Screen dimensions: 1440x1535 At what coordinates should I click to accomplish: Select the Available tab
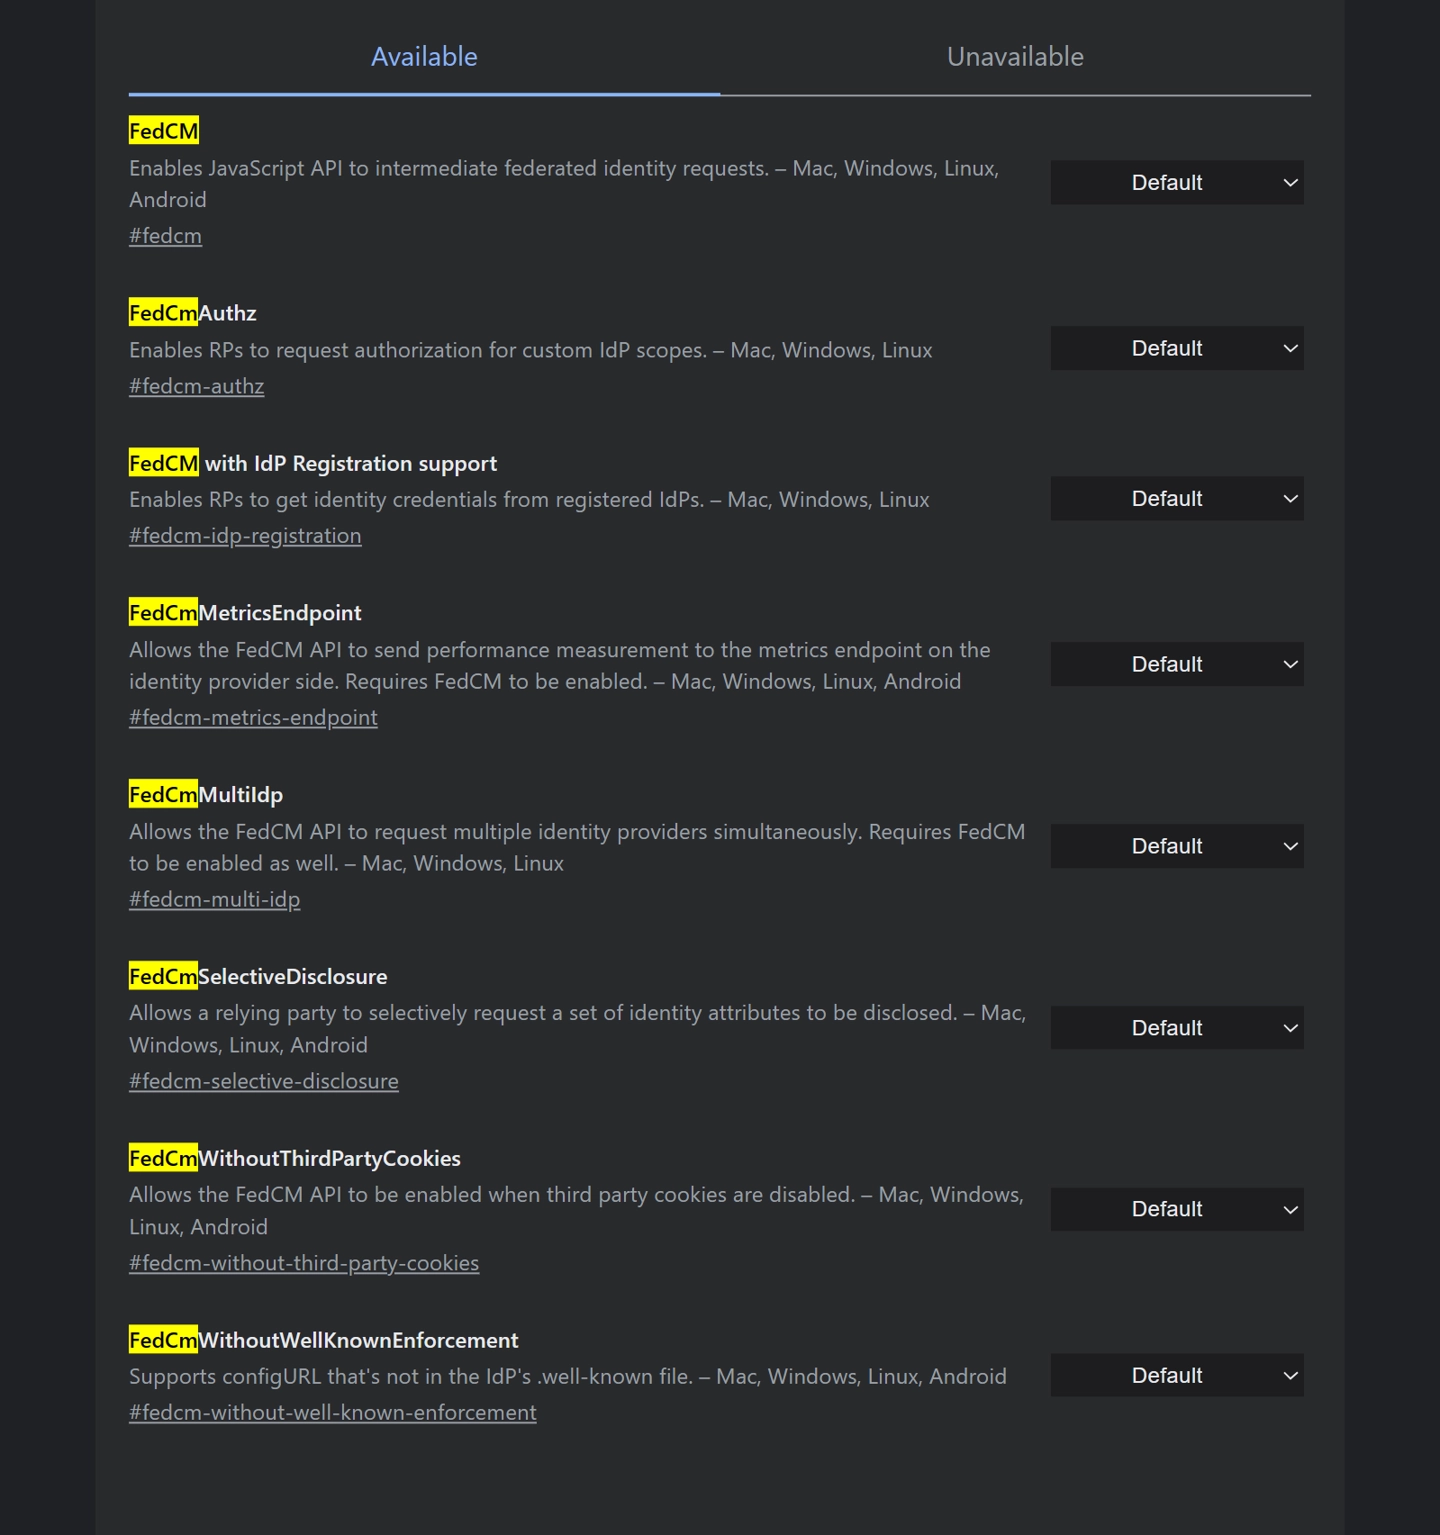424,57
